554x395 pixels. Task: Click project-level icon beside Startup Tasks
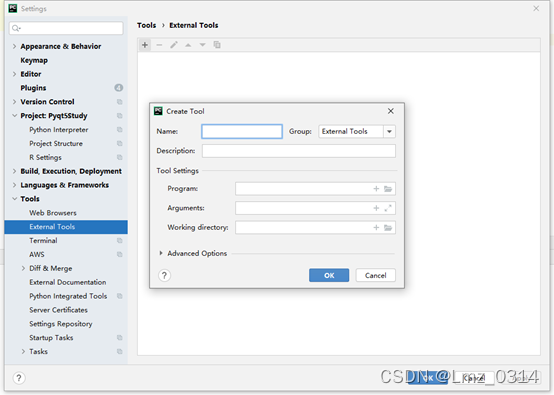(x=120, y=338)
